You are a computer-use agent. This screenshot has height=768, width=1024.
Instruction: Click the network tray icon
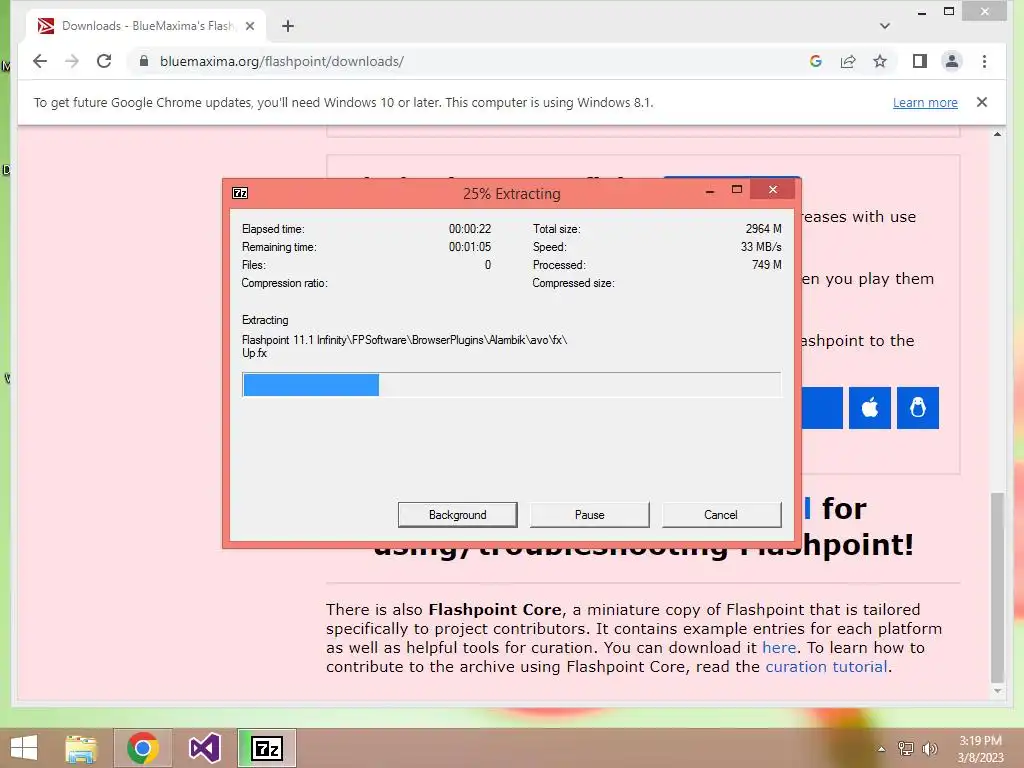[906, 749]
